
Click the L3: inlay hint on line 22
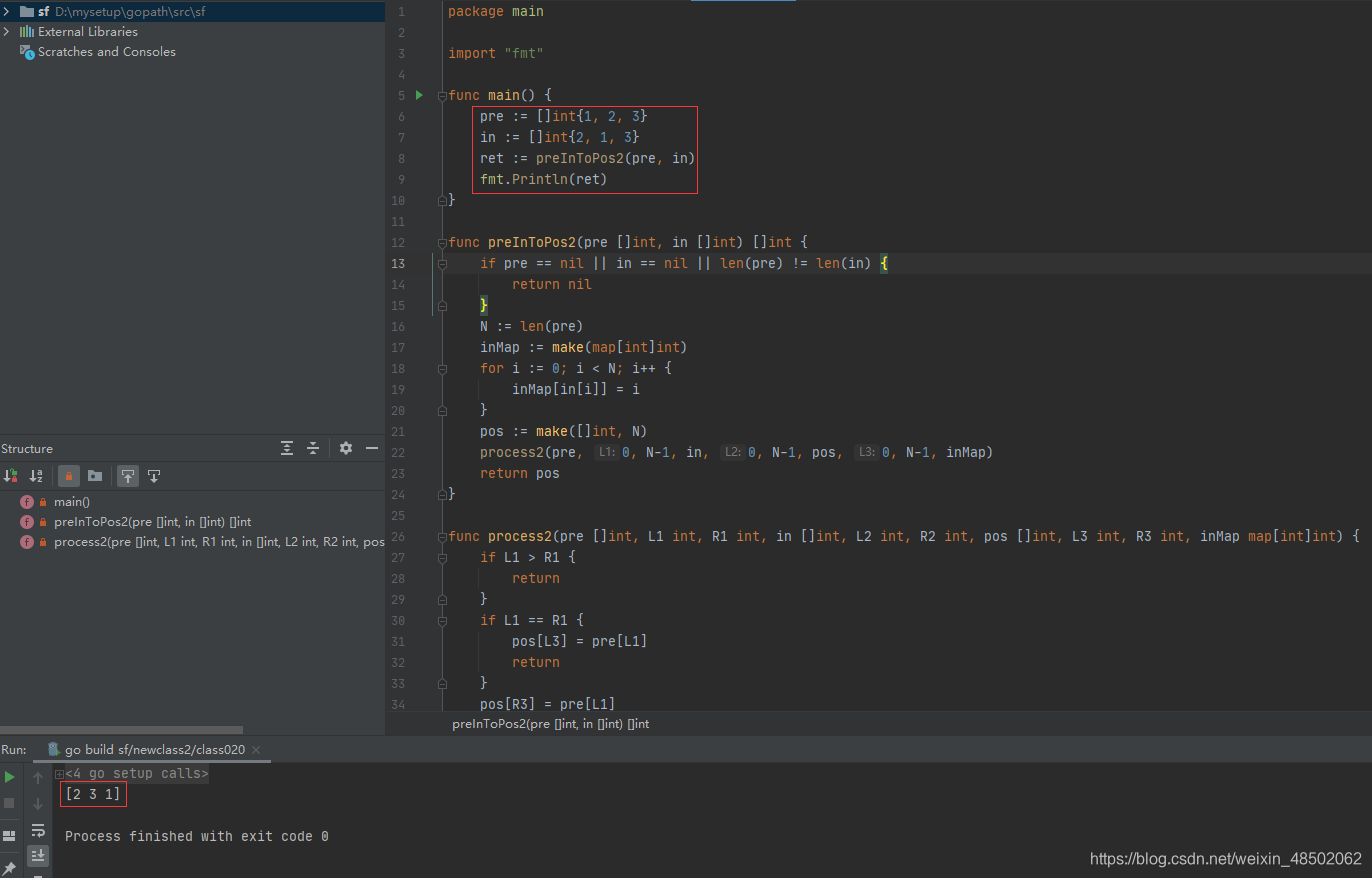(x=866, y=453)
